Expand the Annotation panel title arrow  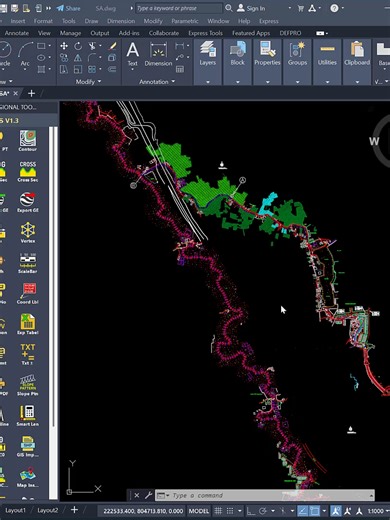click(173, 81)
